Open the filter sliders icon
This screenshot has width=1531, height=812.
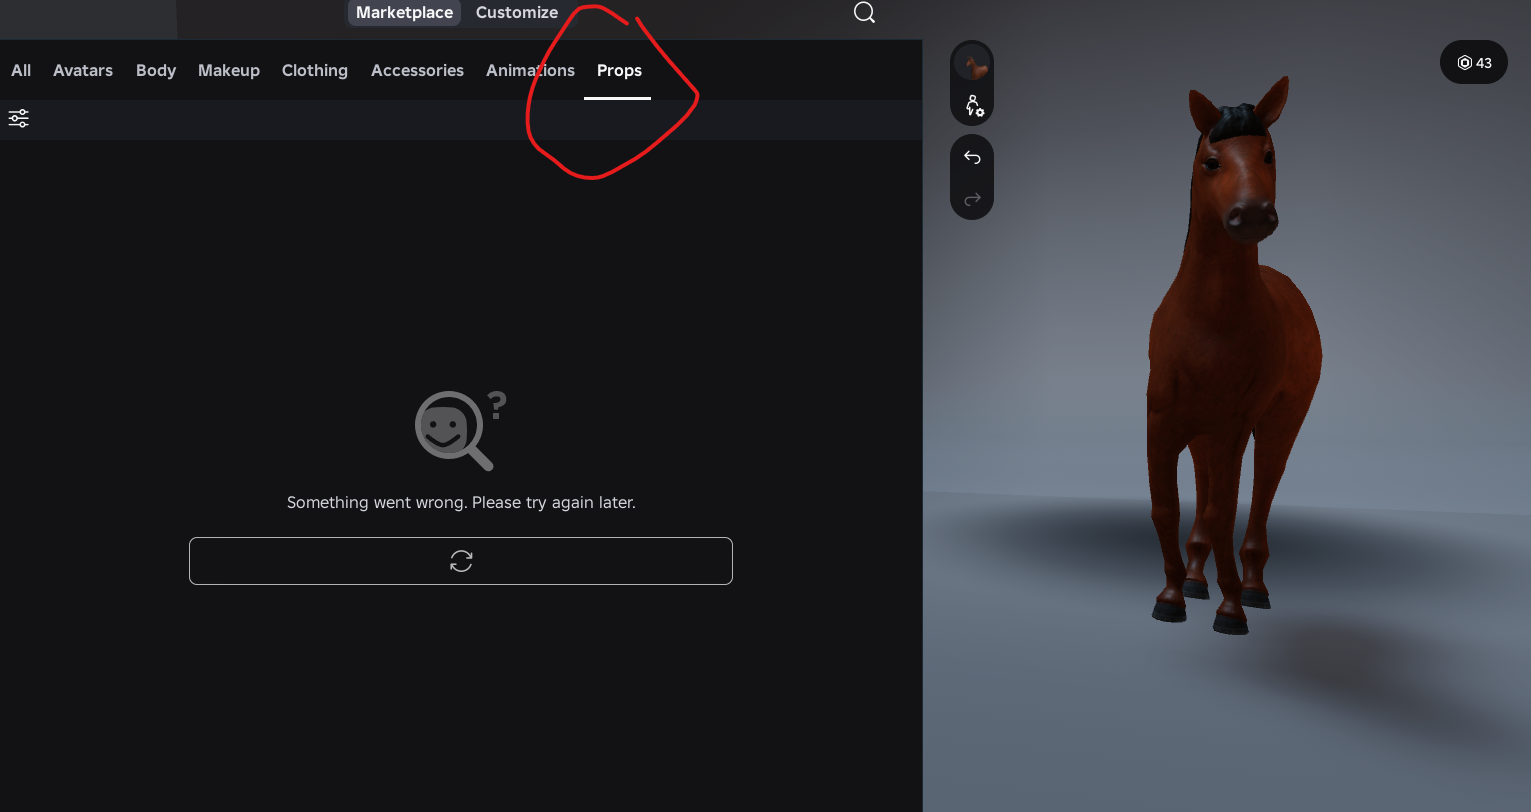[19, 119]
